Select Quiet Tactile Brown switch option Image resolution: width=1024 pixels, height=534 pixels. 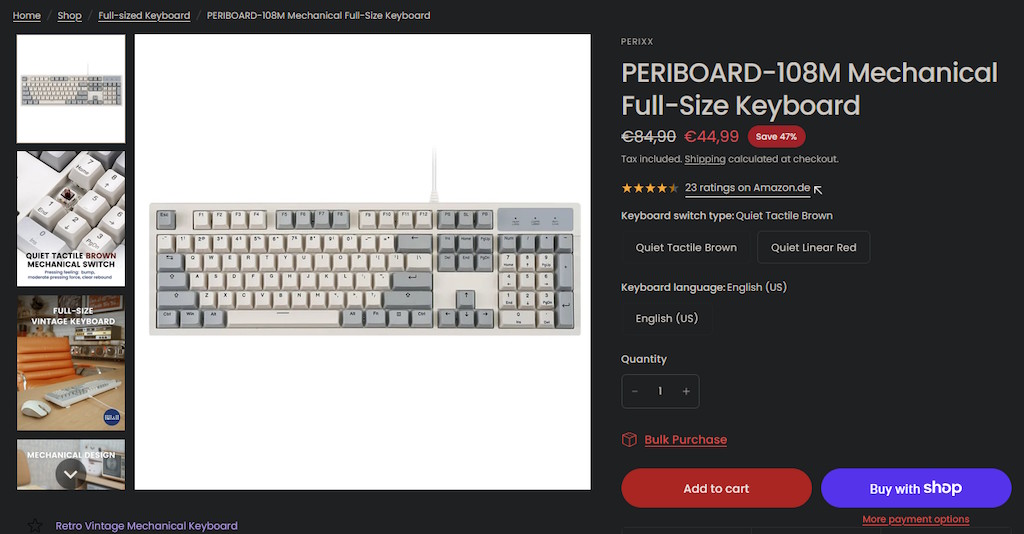click(x=686, y=247)
